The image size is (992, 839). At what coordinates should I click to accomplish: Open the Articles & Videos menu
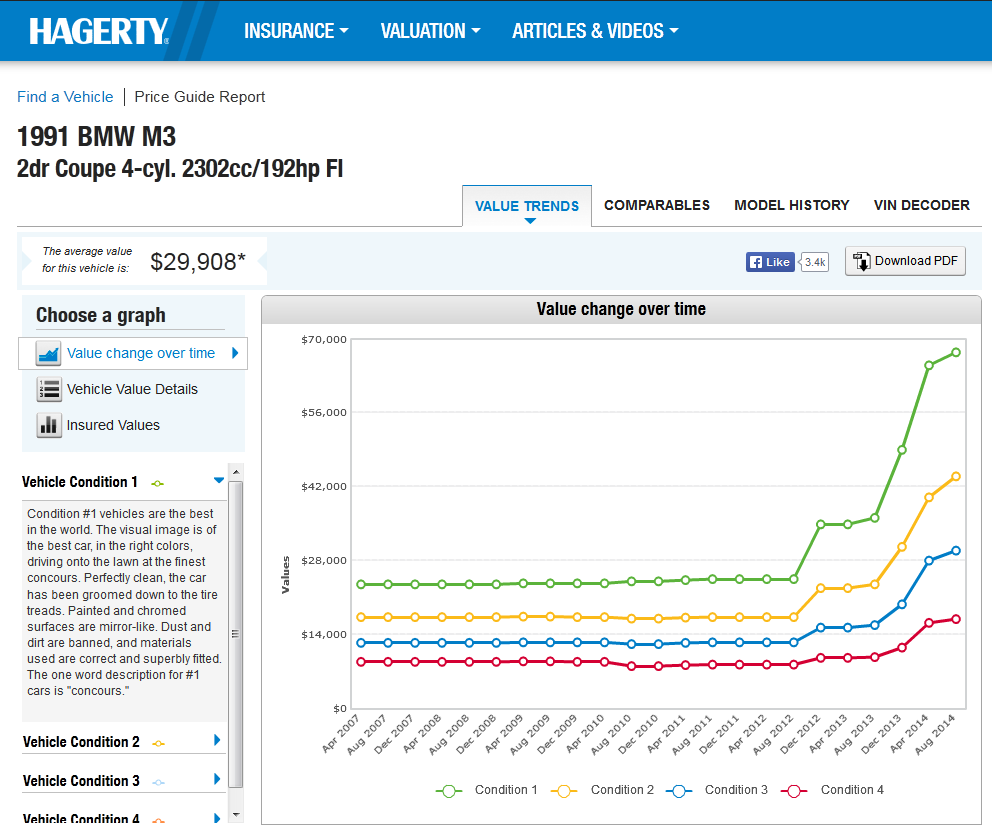coord(595,31)
